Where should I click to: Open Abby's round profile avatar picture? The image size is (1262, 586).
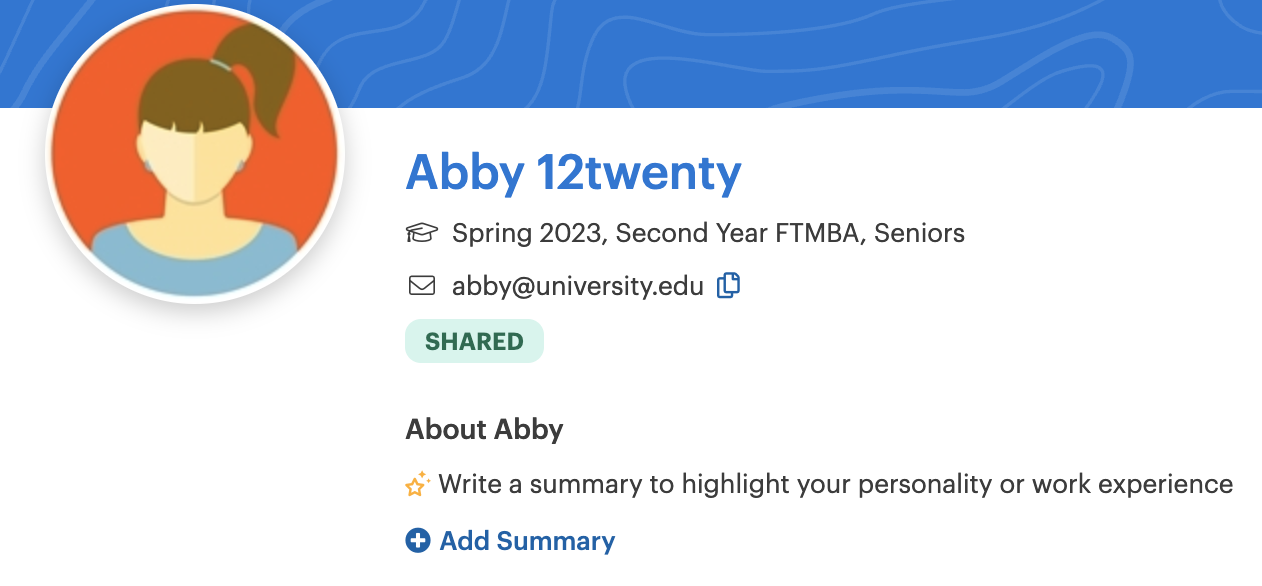[x=195, y=153]
